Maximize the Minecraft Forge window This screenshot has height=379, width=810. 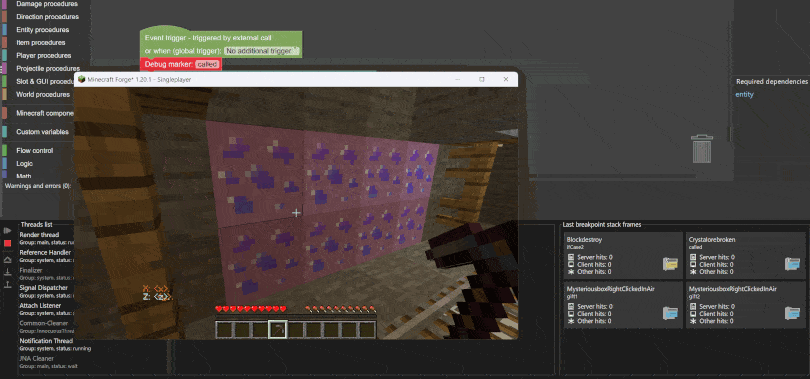[x=481, y=80]
